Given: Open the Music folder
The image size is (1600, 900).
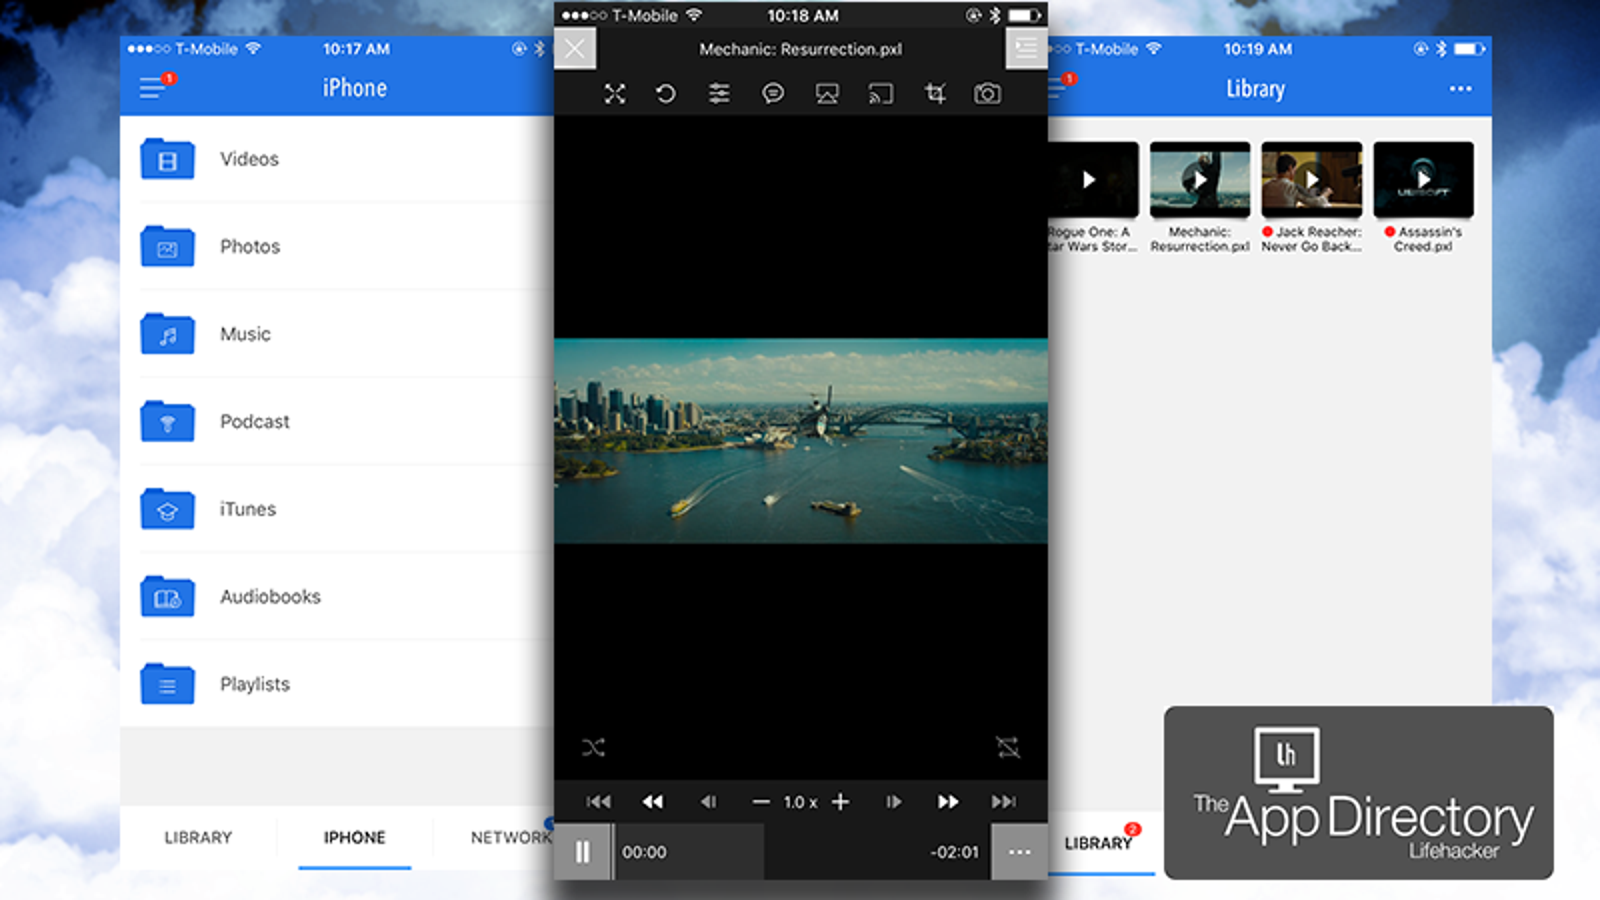Looking at the screenshot, I should 337,334.
